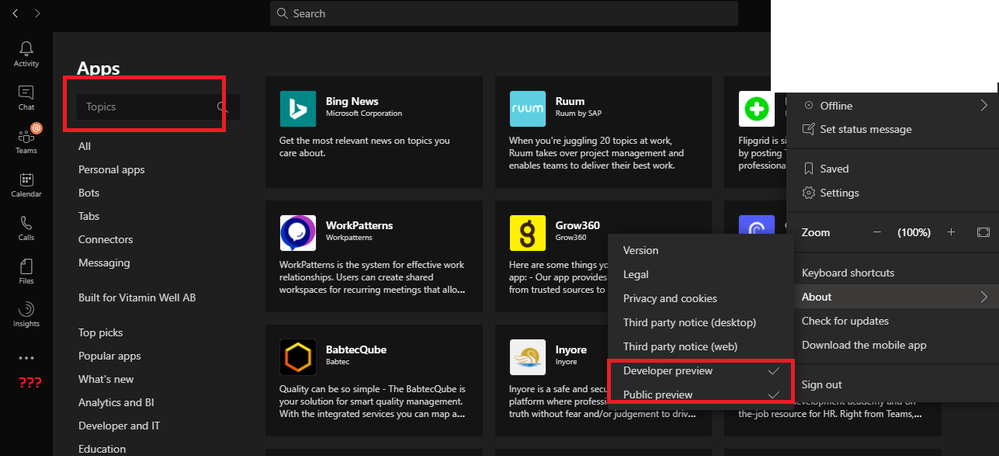This screenshot has width=999, height=456.
Task: Select the Education category
Action: 102,449
